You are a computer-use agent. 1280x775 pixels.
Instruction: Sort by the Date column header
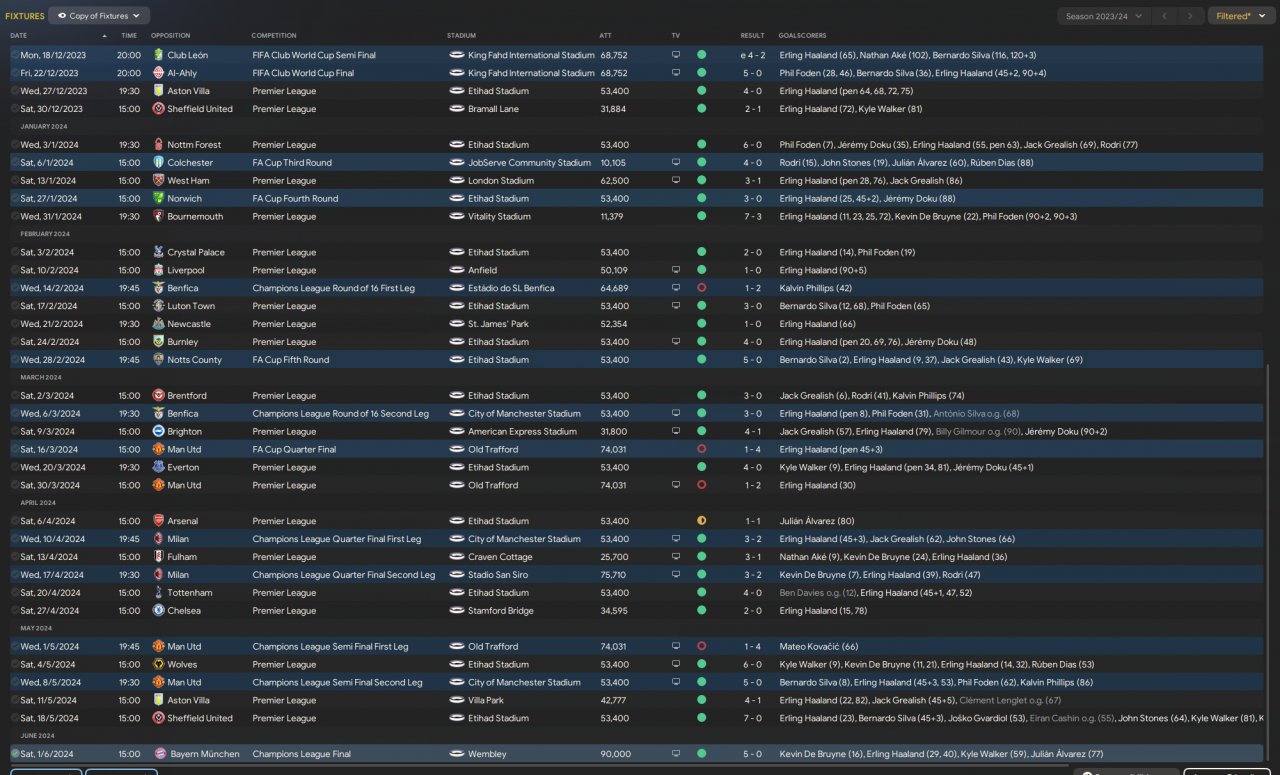click(18, 36)
